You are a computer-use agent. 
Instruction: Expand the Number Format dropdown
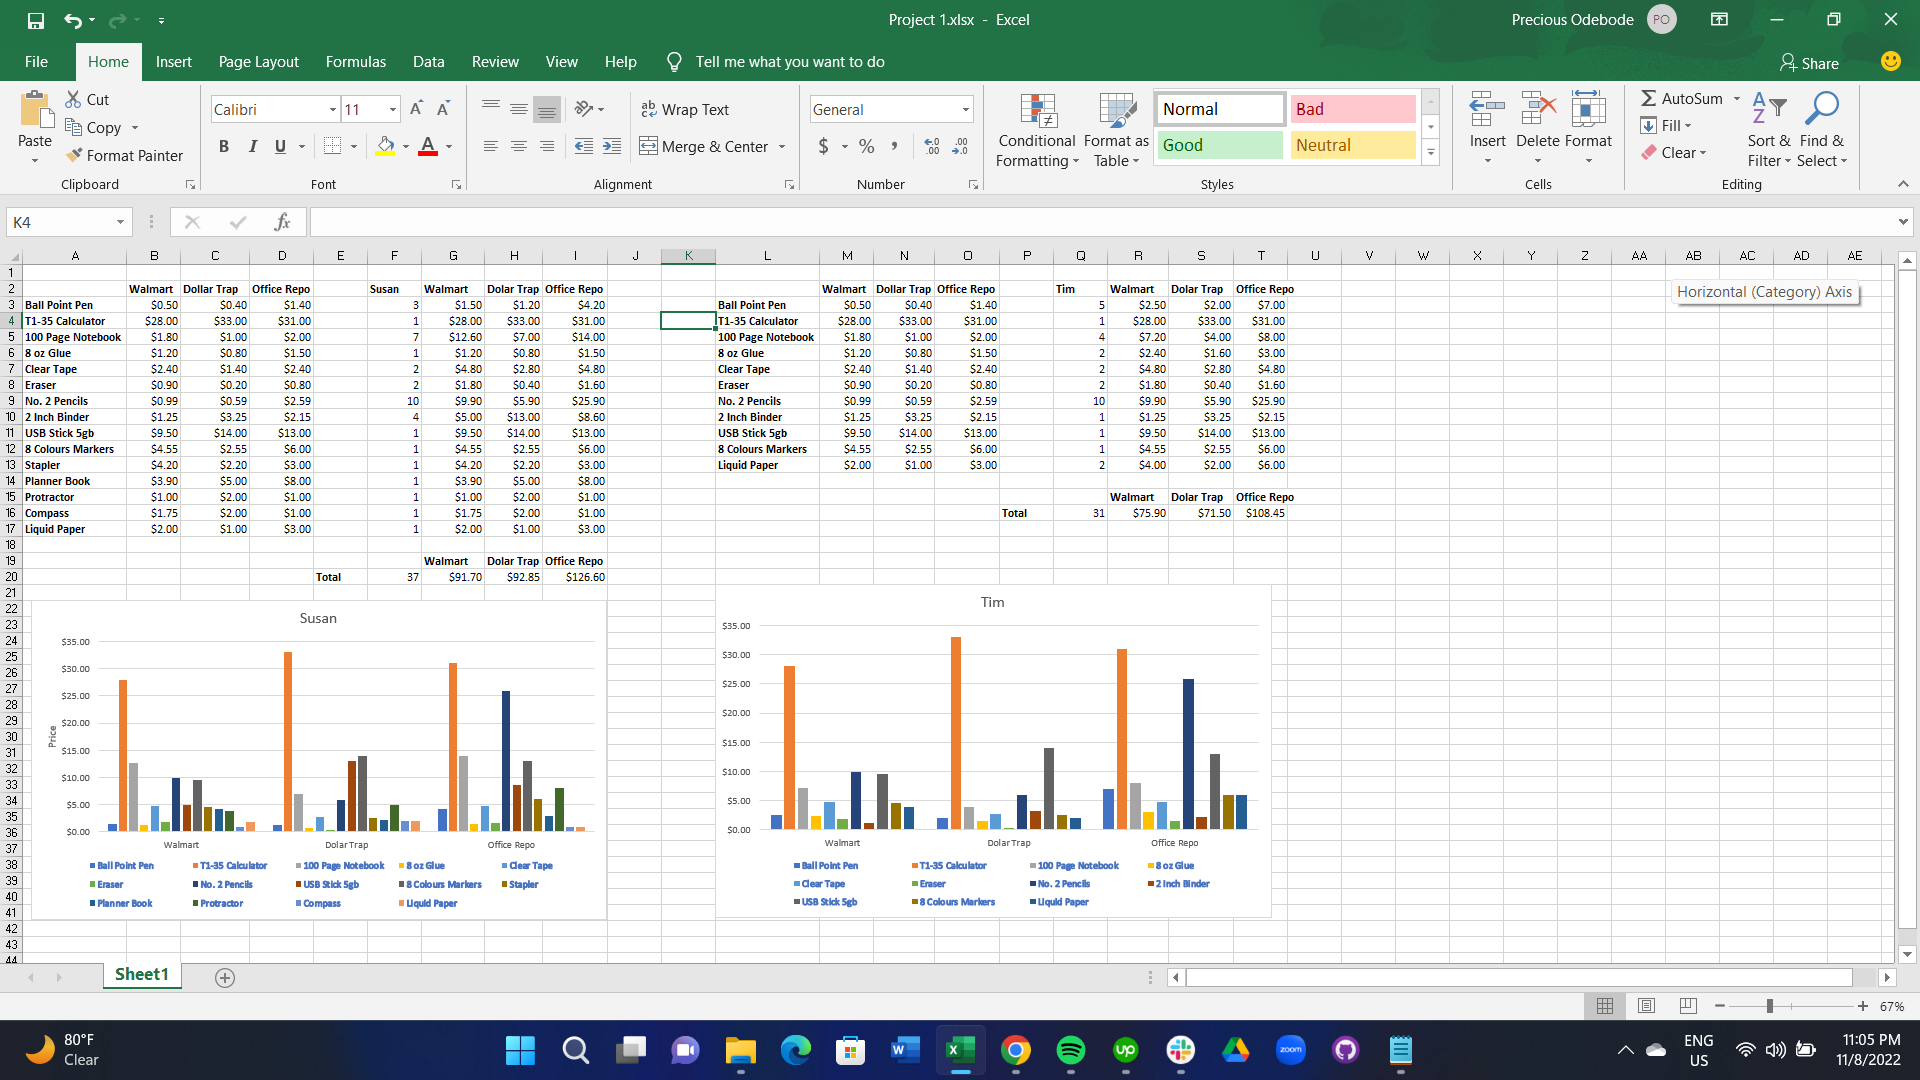963,109
